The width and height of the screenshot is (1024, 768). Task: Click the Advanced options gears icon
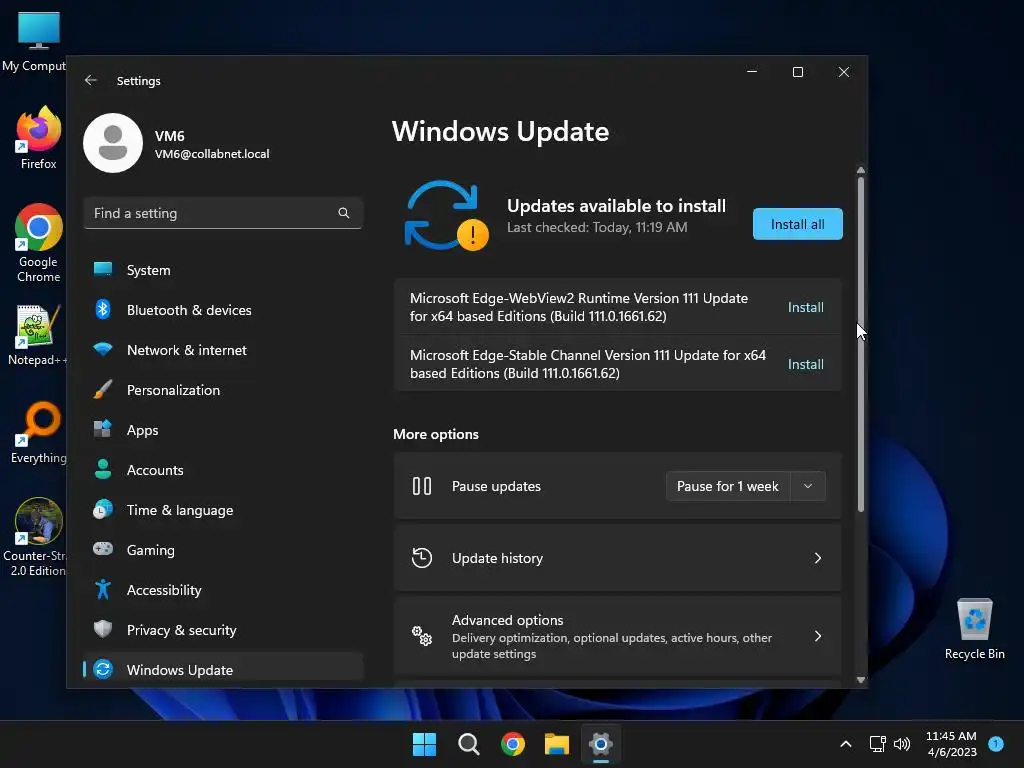coord(422,635)
